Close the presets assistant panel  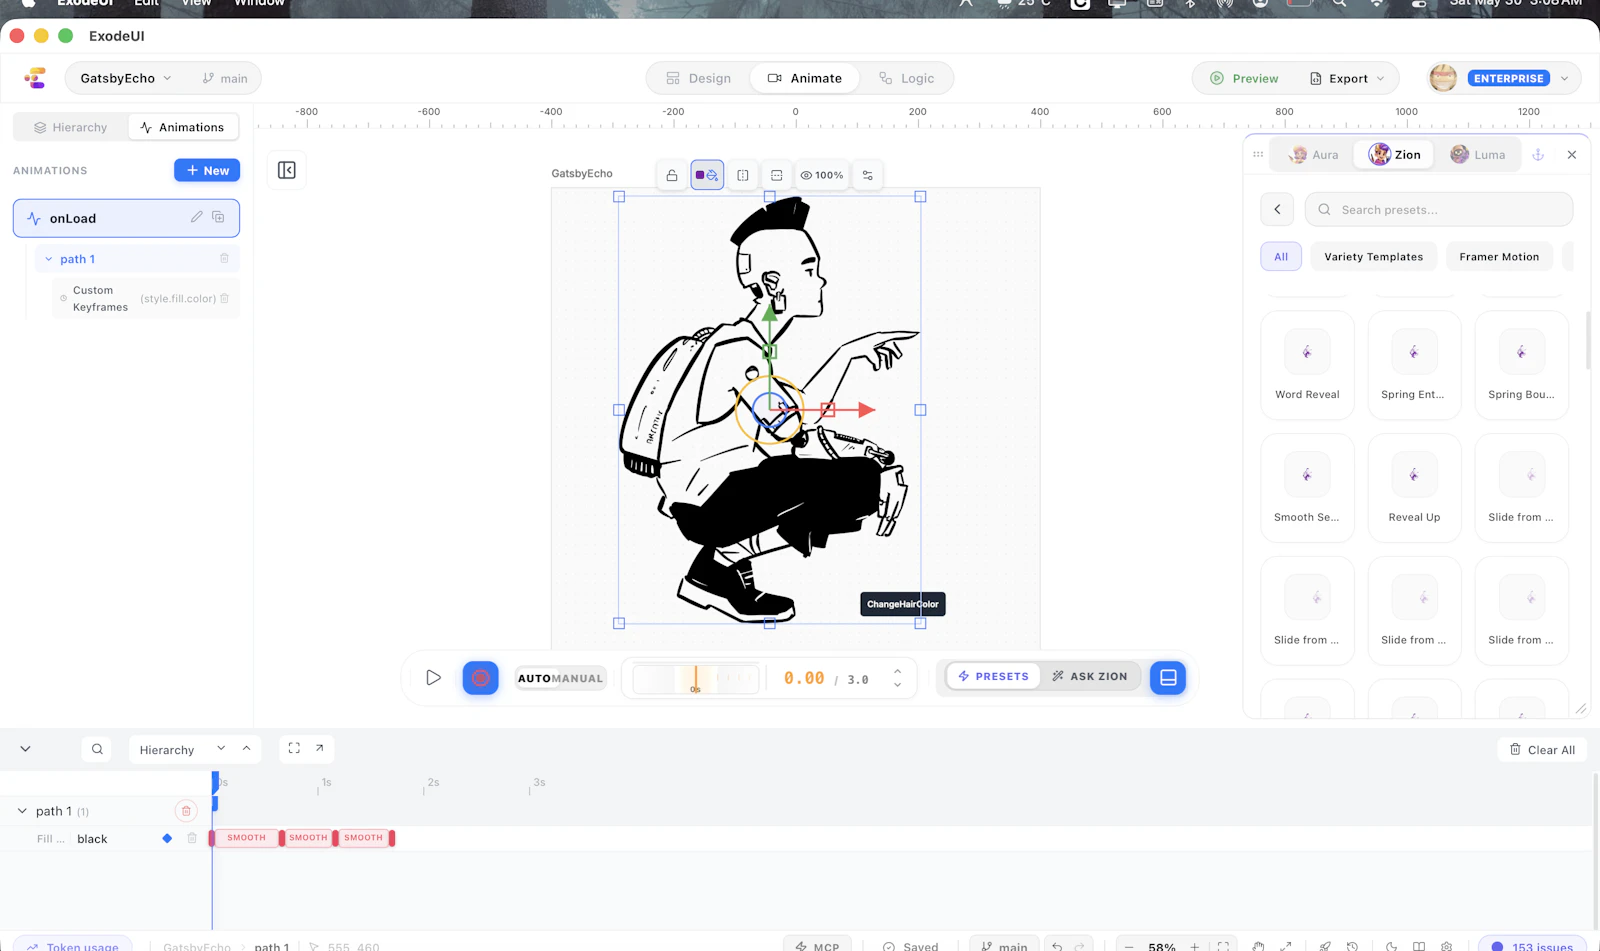[1572, 154]
